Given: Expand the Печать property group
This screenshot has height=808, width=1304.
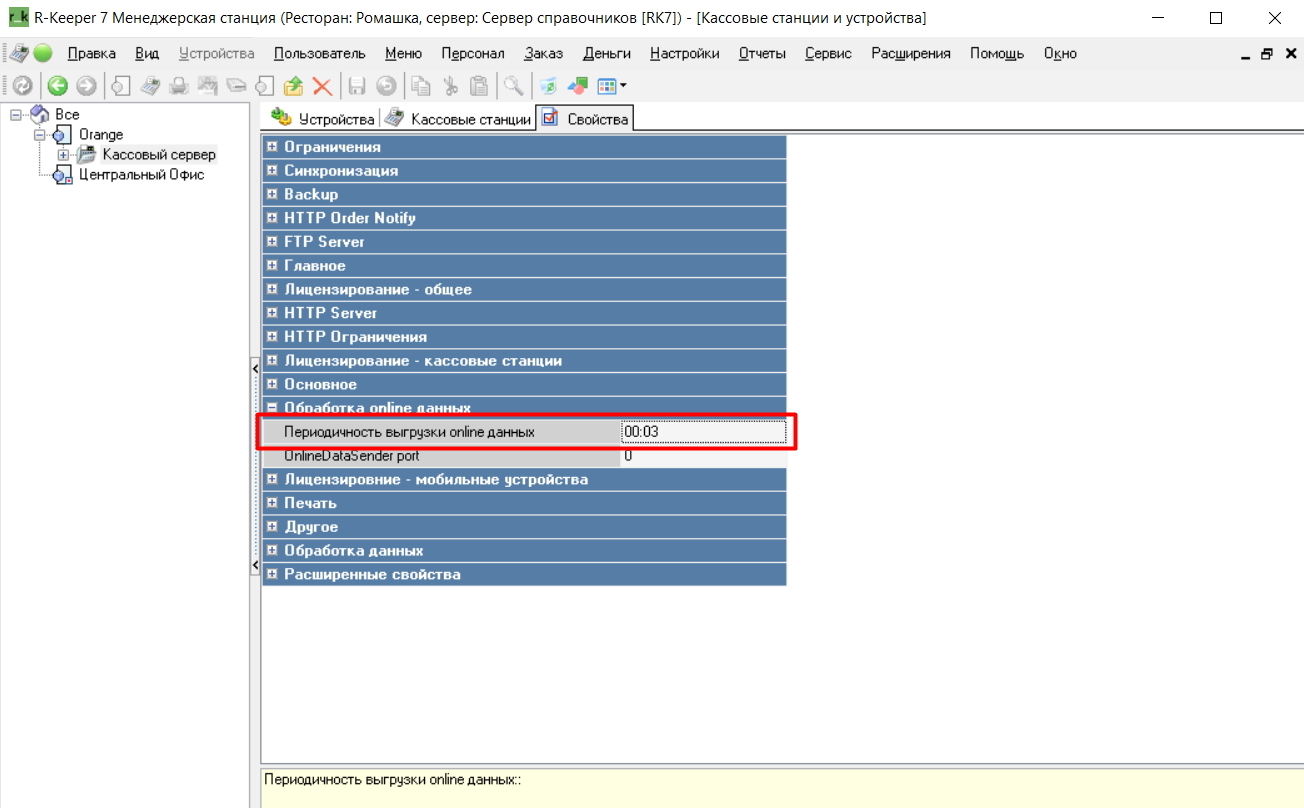Looking at the screenshot, I should pyautogui.click(x=272, y=503).
